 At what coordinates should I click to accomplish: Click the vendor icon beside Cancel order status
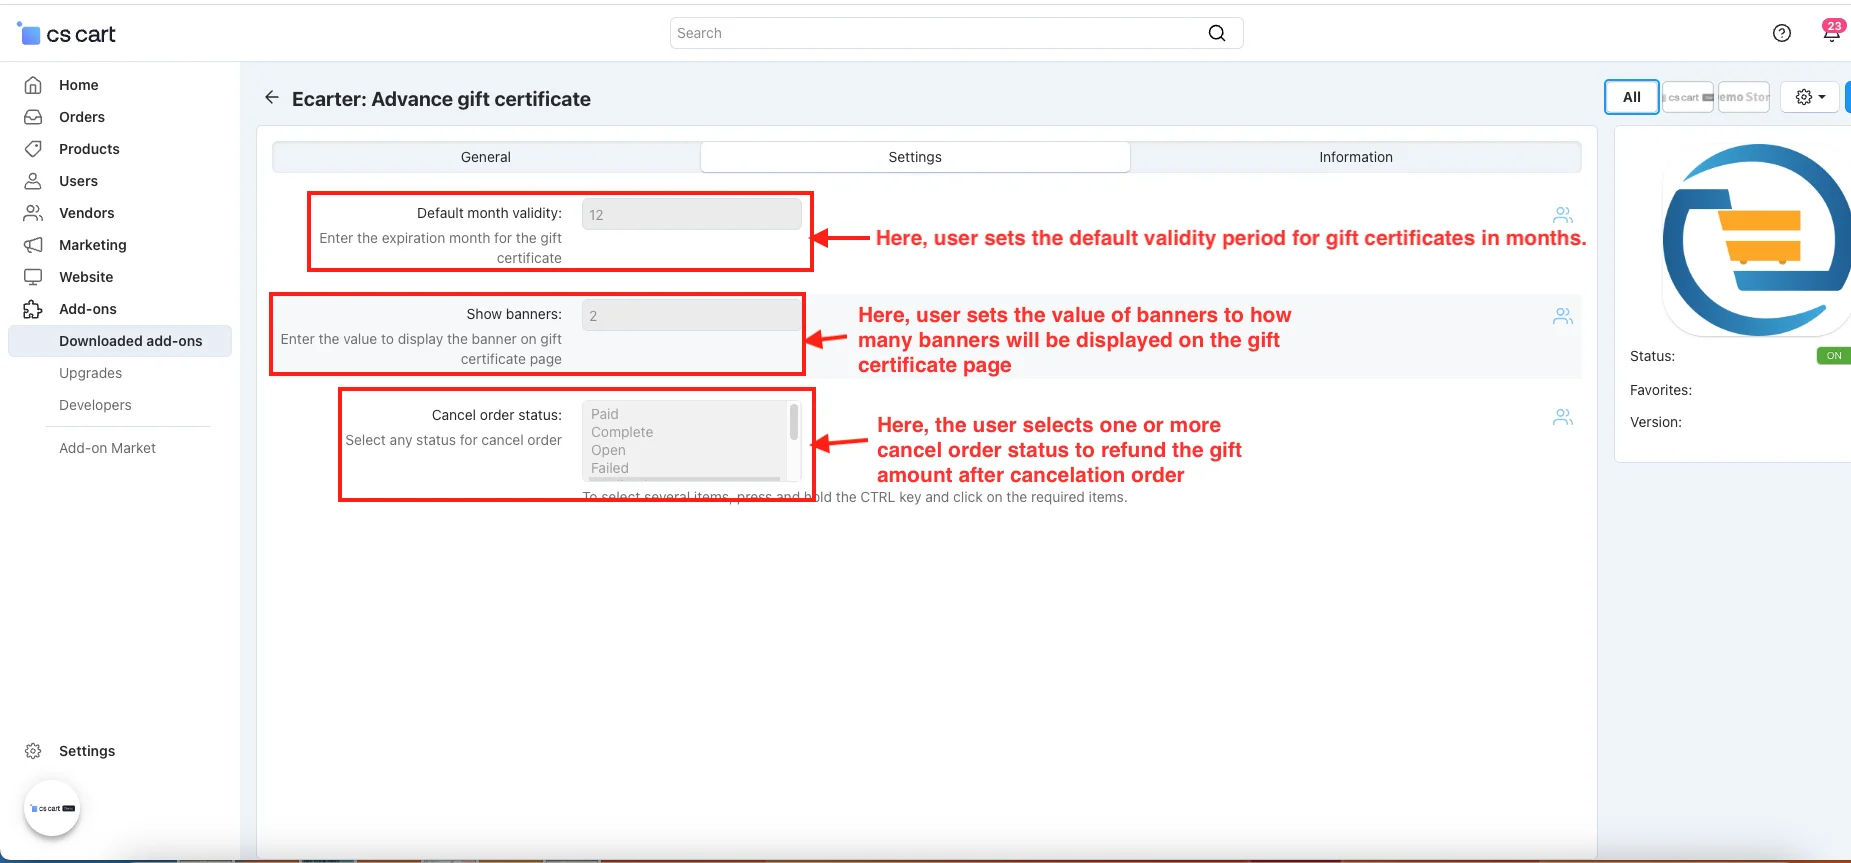pyautogui.click(x=1562, y=417)
